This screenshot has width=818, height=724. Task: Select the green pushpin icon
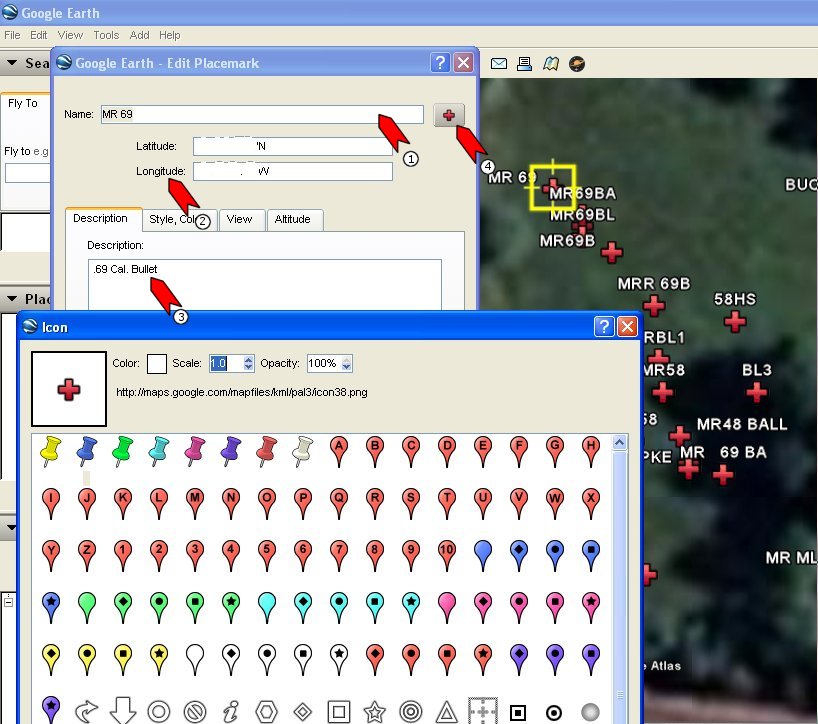click(123, 451)
